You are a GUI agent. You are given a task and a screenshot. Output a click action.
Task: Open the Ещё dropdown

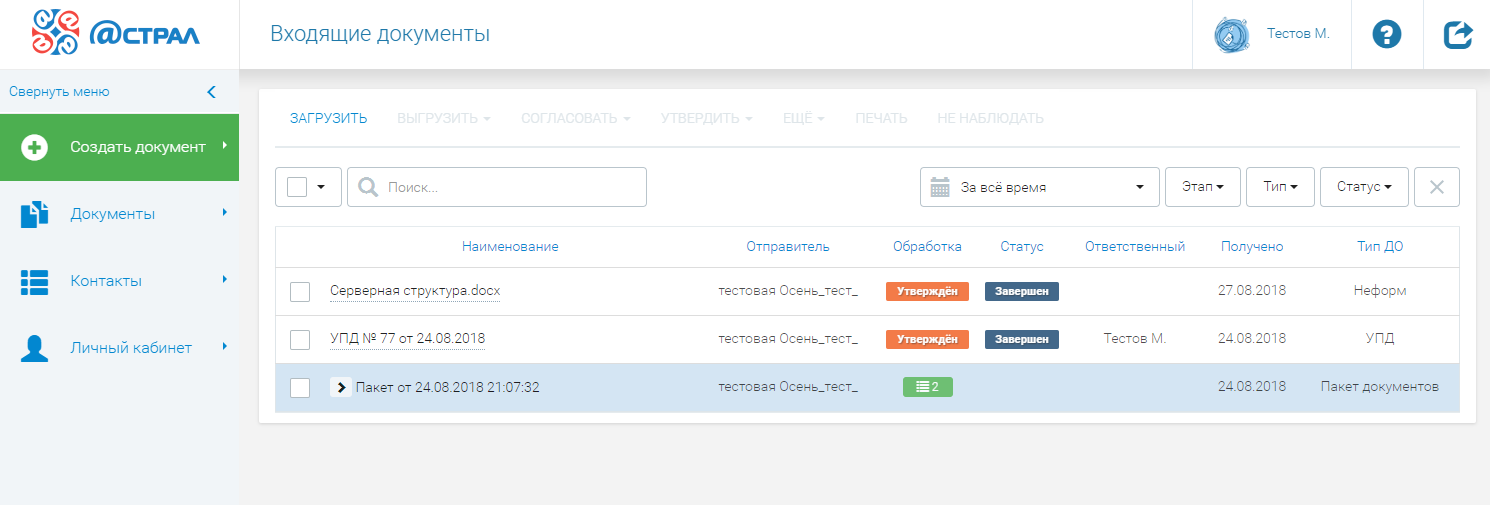tap(804, 118)
